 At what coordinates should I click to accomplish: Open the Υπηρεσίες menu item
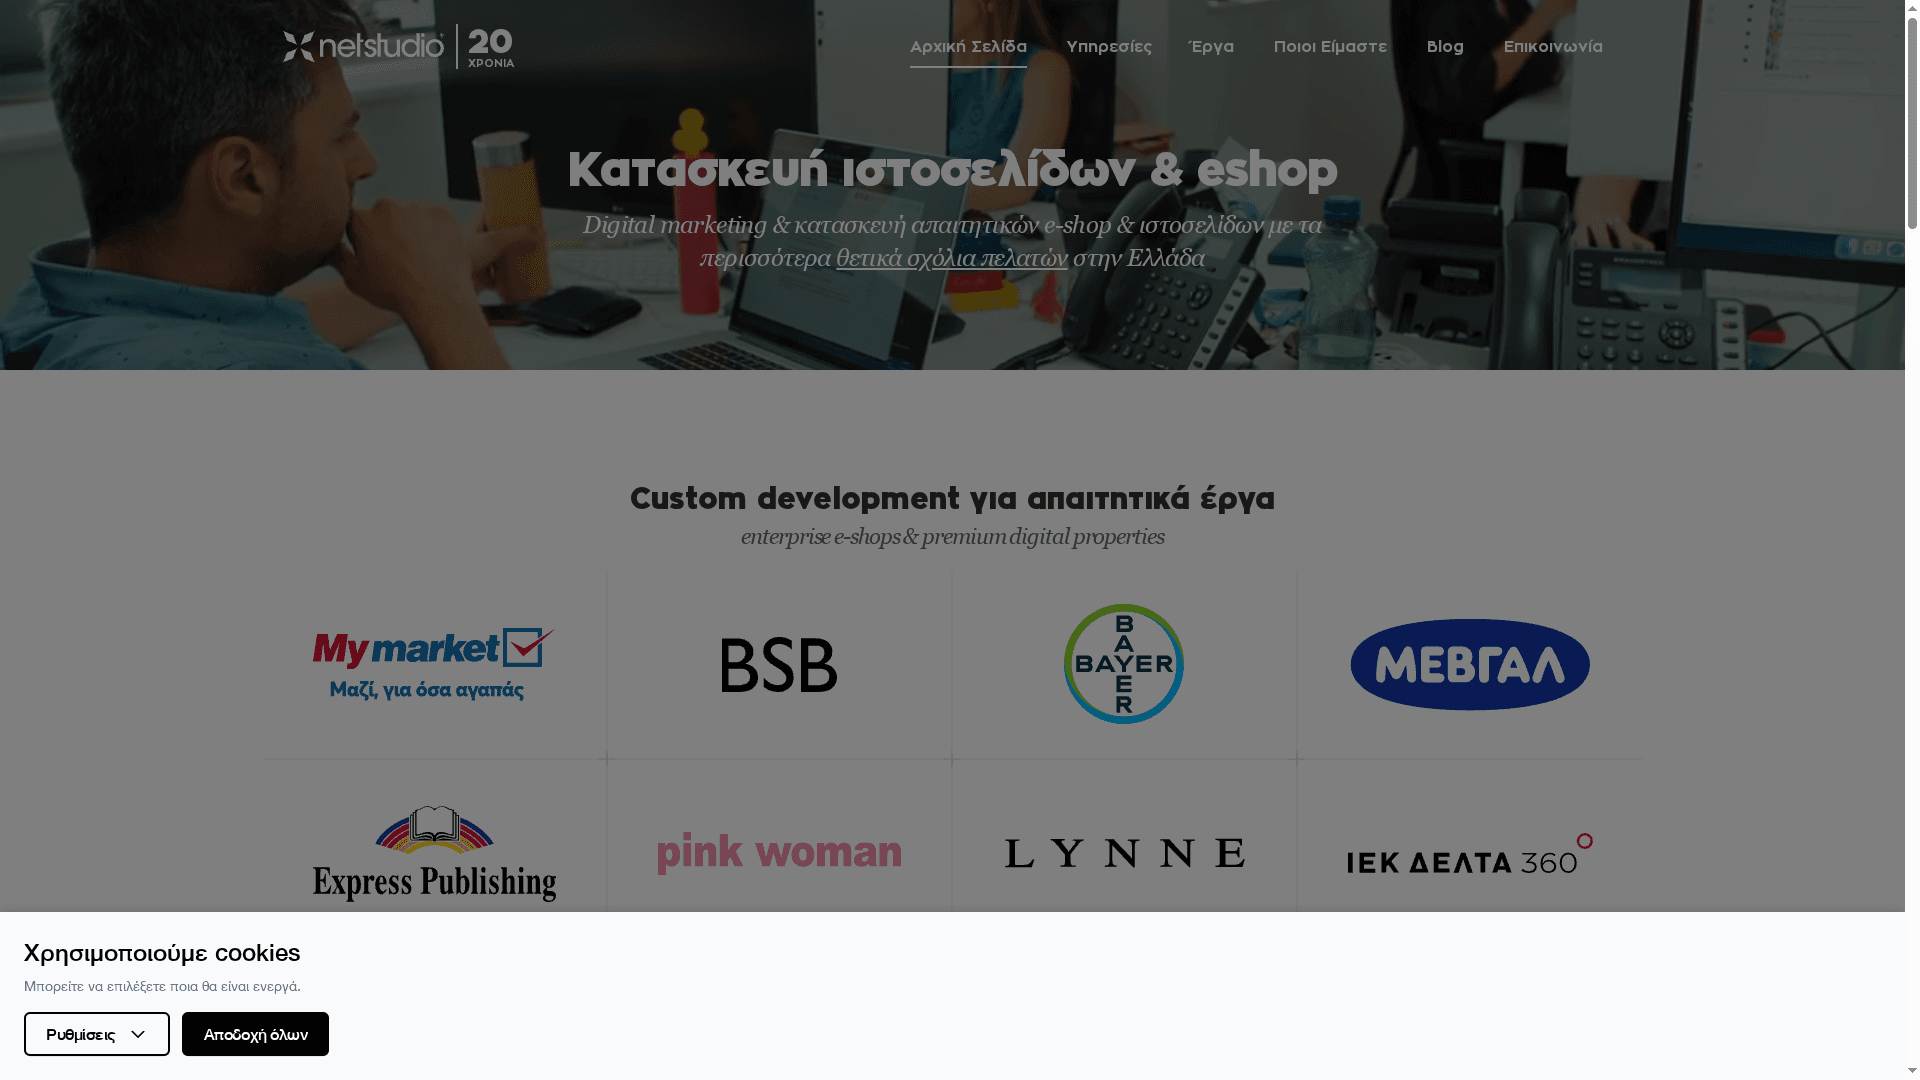coord(1108,46)
